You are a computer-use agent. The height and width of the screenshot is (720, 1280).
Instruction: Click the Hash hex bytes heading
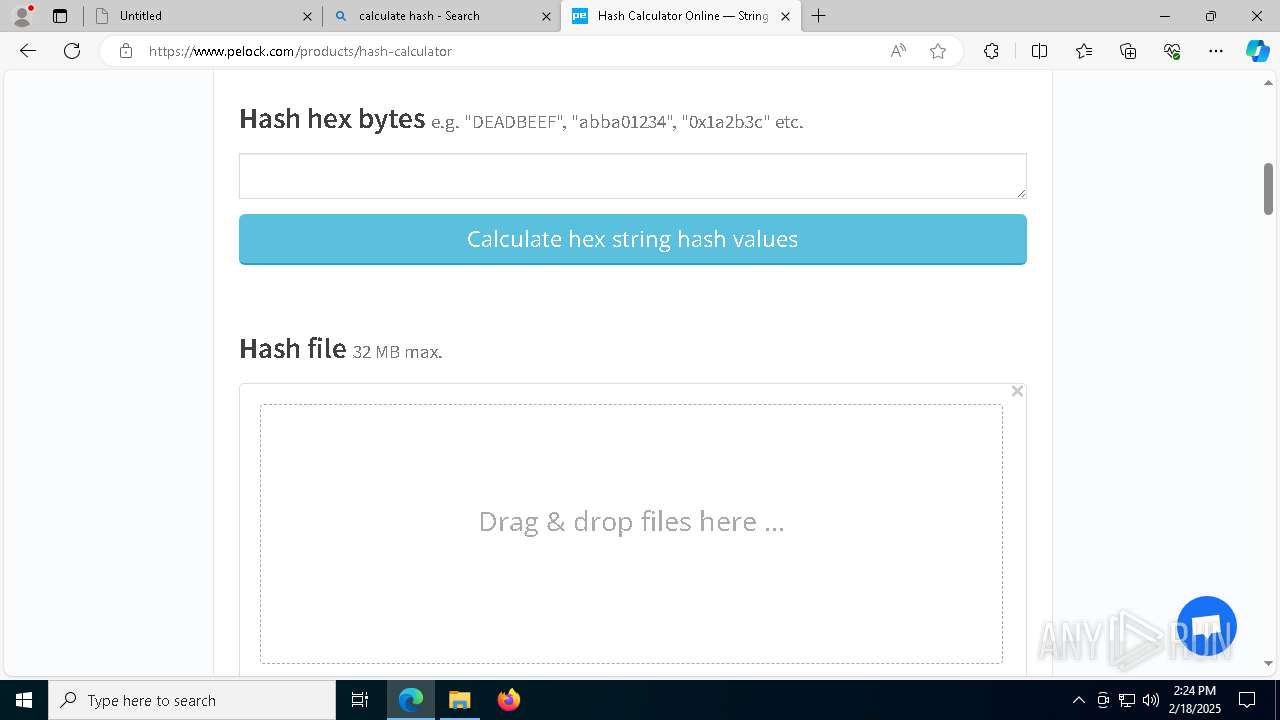click(332, 119)
